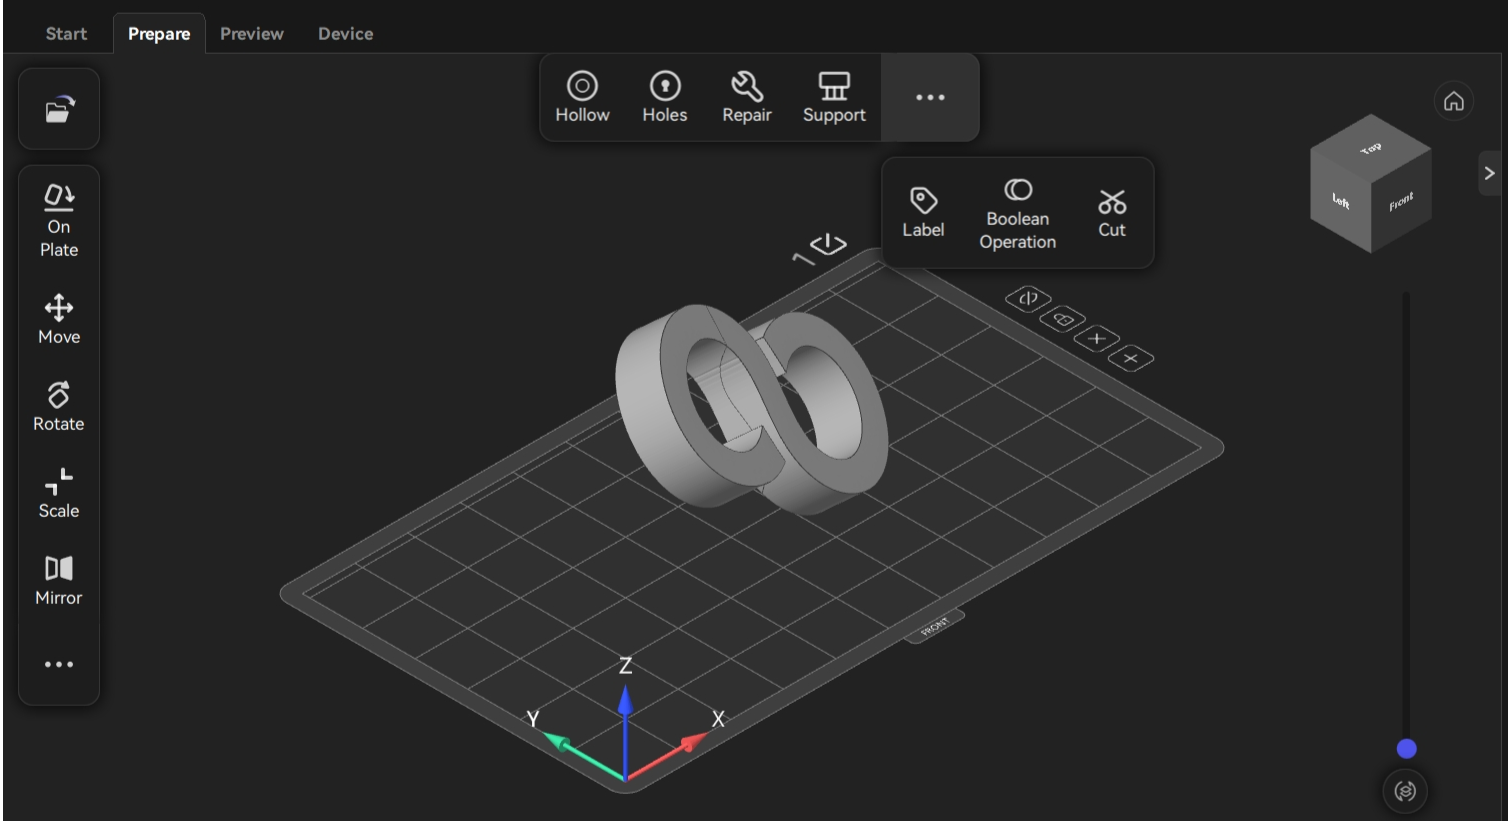The width and height of the screenshot is (1508, 821).
Task: Open the Scale tool
Action: coord(59,493)
